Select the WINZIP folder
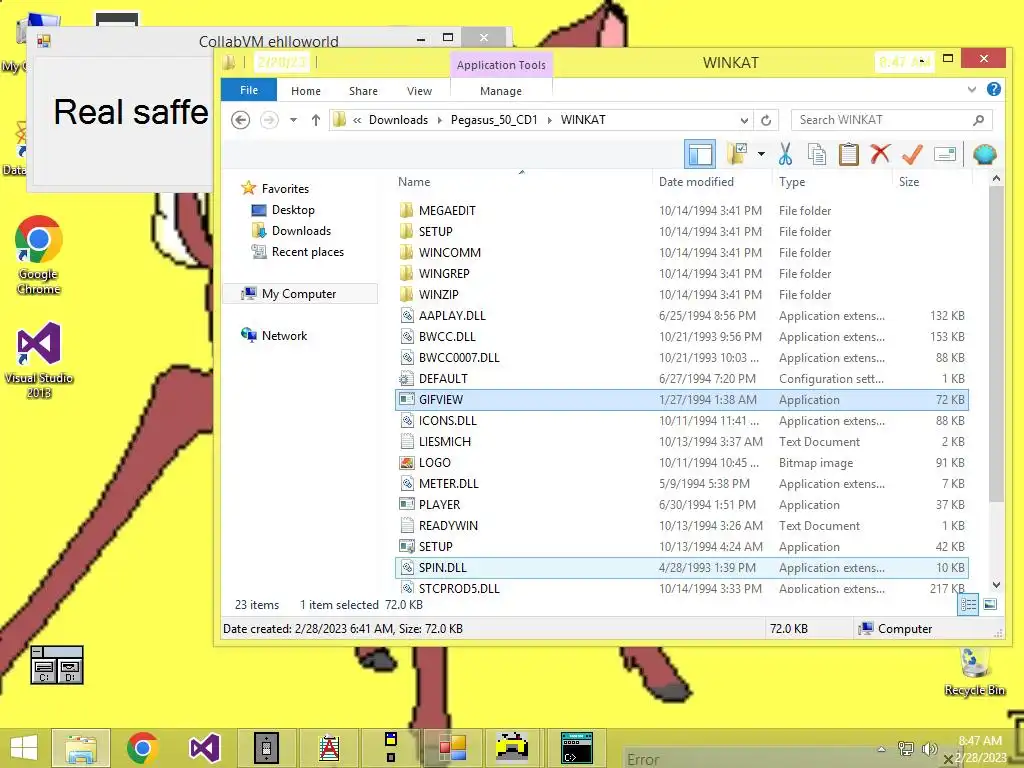Viewport: 1024px width, 768px height. point(682,295)
